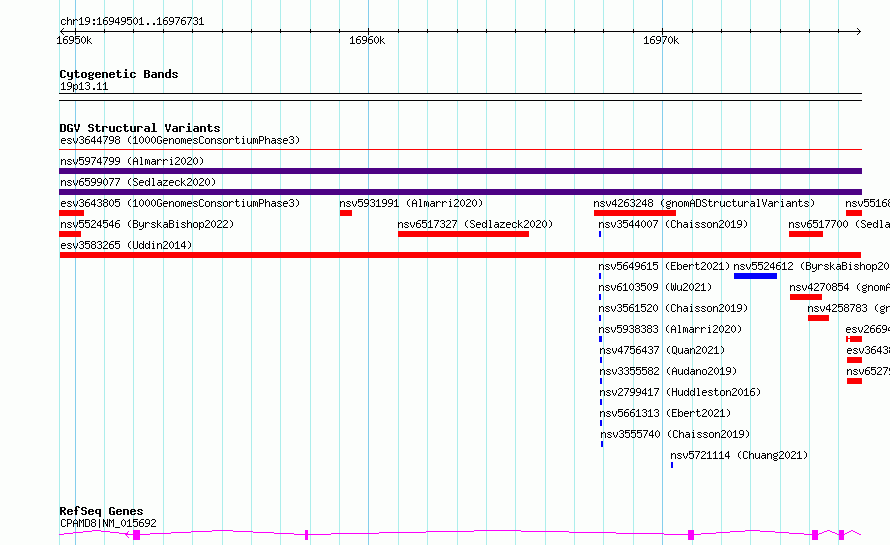
Task: Click the esv3583265 Uddin2014 long red bar
Action: point(460,255)
